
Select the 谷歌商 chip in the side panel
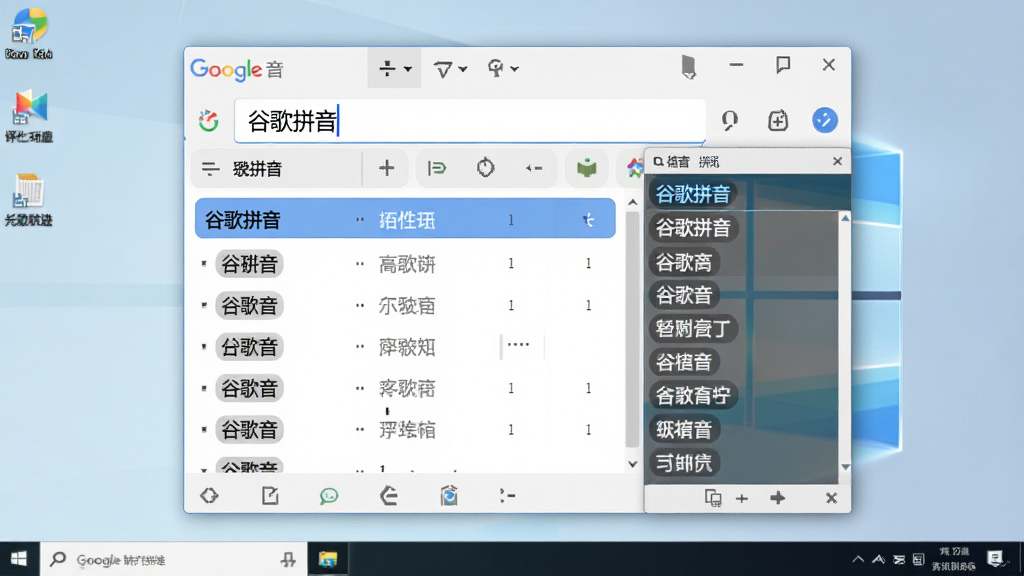[x=684, y=263]
